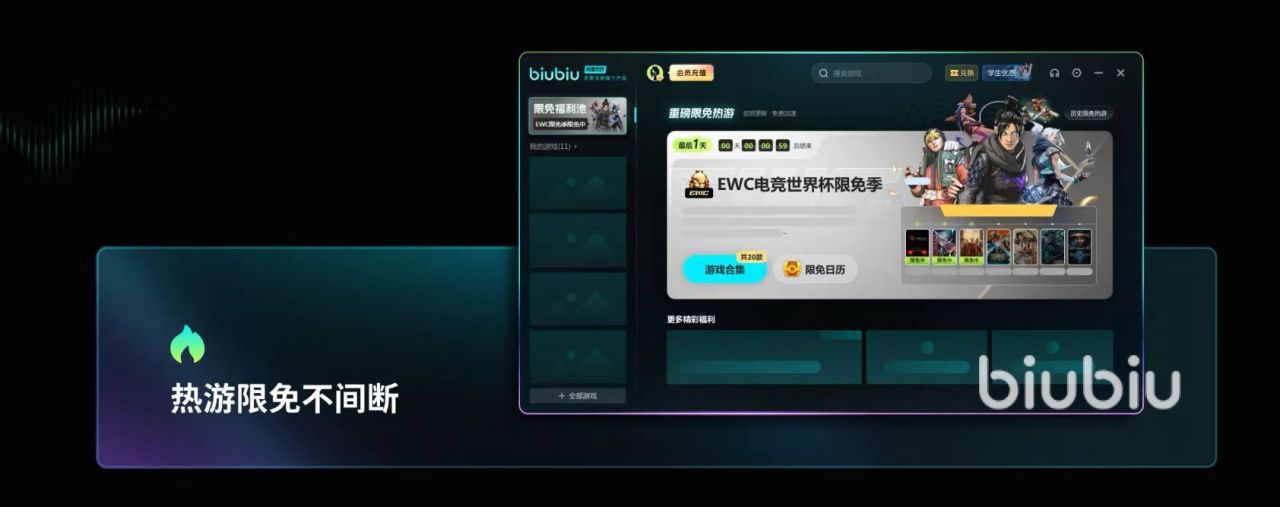Image resolution: width=1280 pixels, height=507 pixels.
Task: Click the 搜索游戏 search field
Action: (871, 73)
